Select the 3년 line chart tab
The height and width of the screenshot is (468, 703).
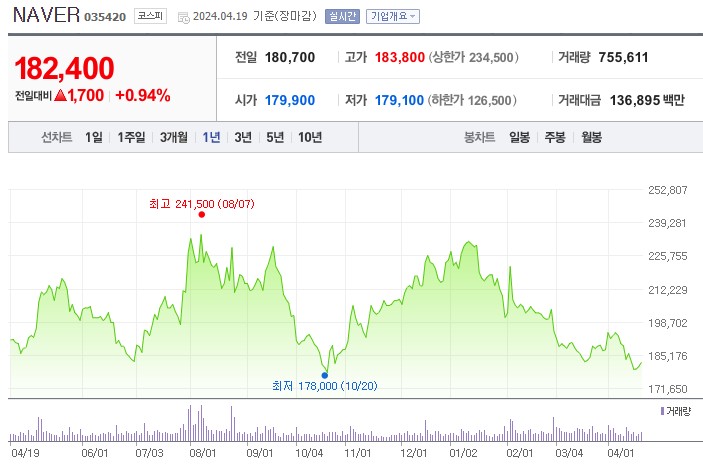pos(243,137)
